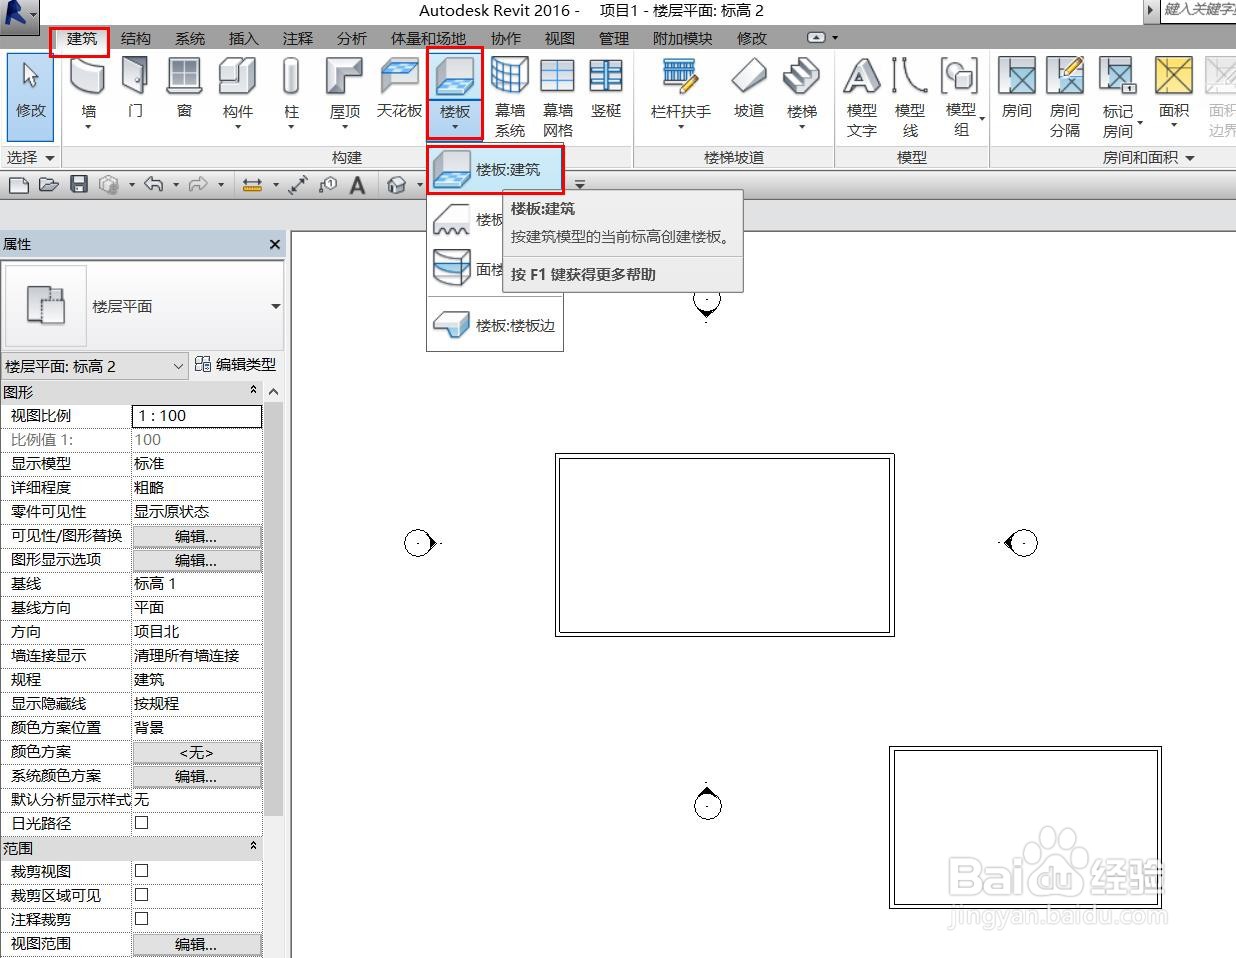
Task: Click 编辑 button for 图形显示选项
Action: [197, 560]
